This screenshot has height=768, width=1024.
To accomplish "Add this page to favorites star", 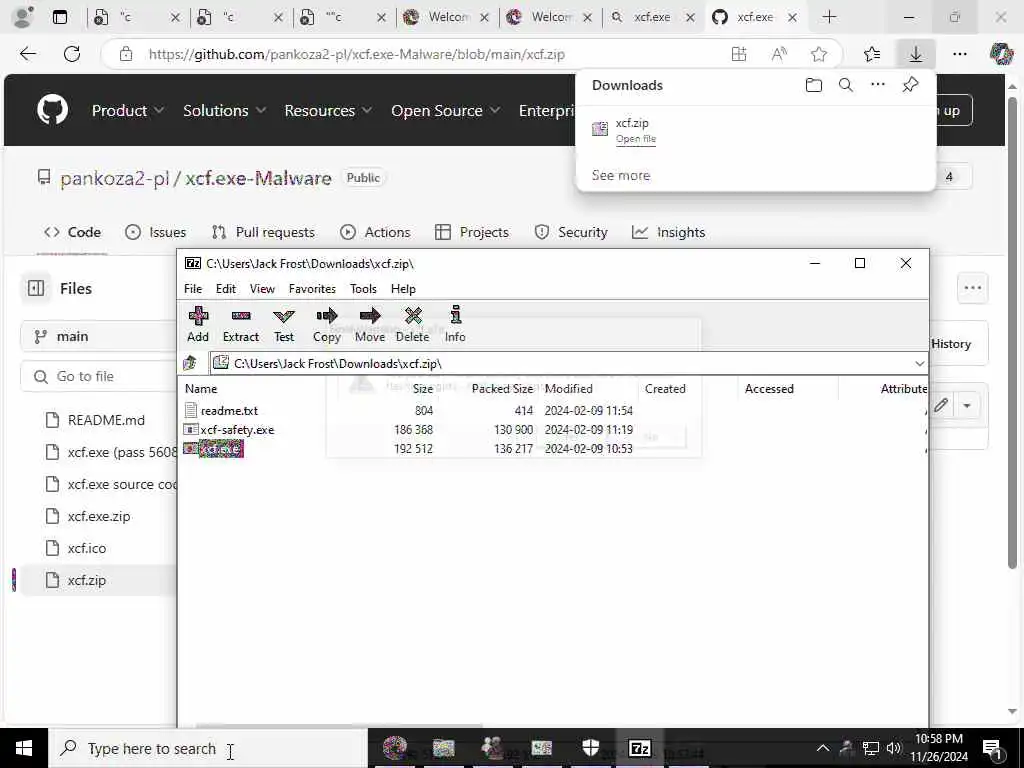I will [x=819, y=54].
